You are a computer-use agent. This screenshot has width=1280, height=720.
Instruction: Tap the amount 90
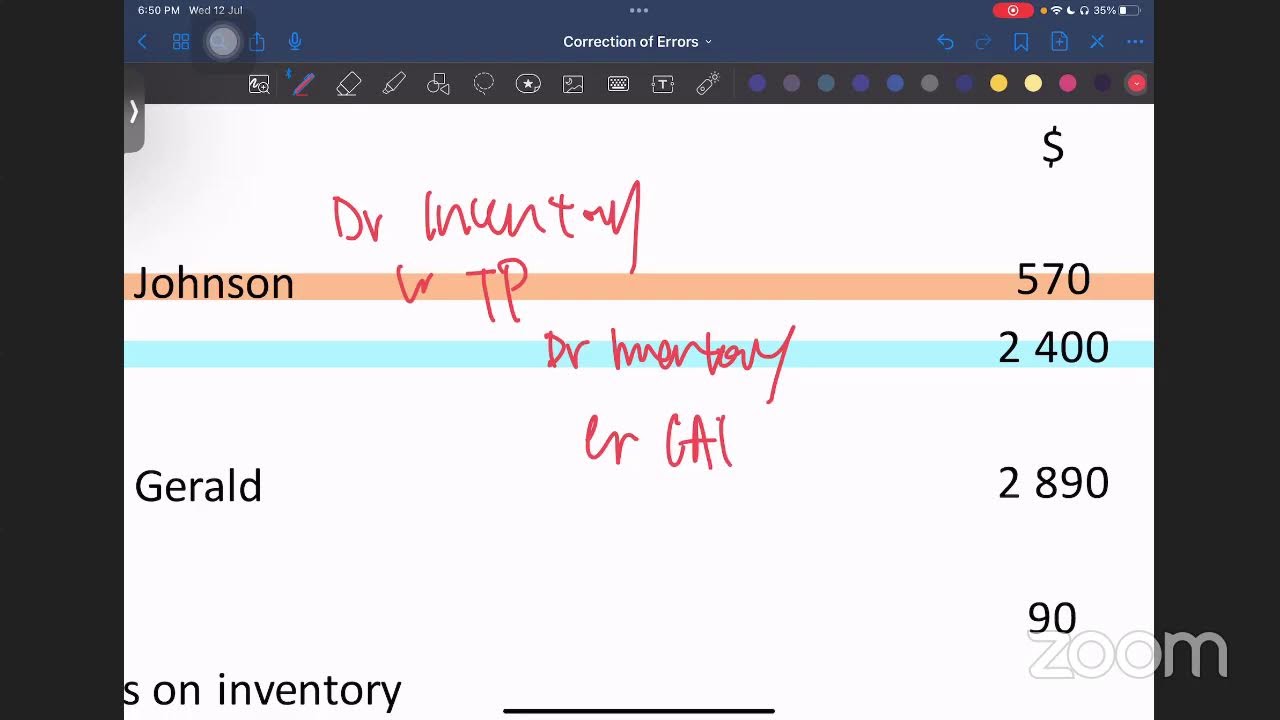[x=1052, y=618]
